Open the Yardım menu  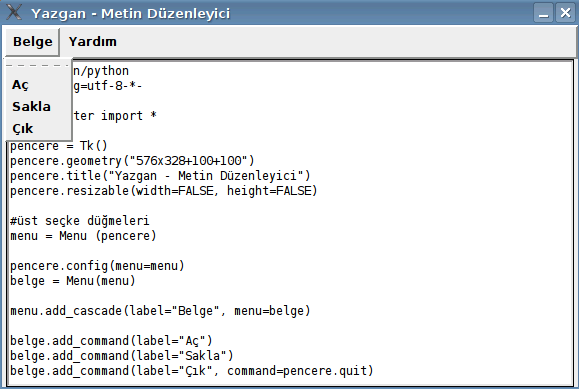click(93, 42)
